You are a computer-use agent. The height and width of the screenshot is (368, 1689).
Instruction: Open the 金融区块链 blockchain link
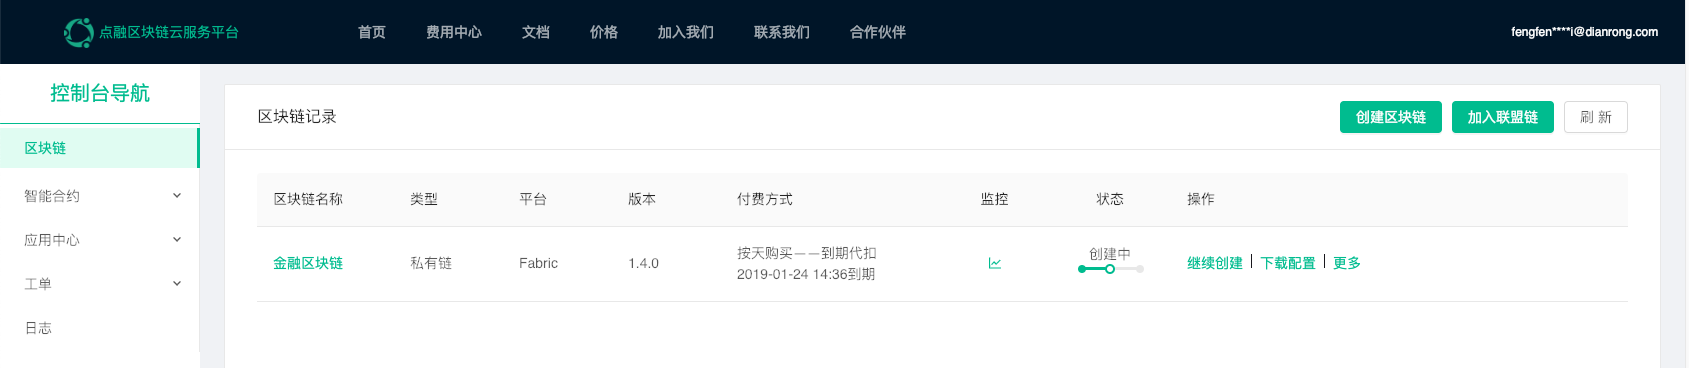coord(308,263)
